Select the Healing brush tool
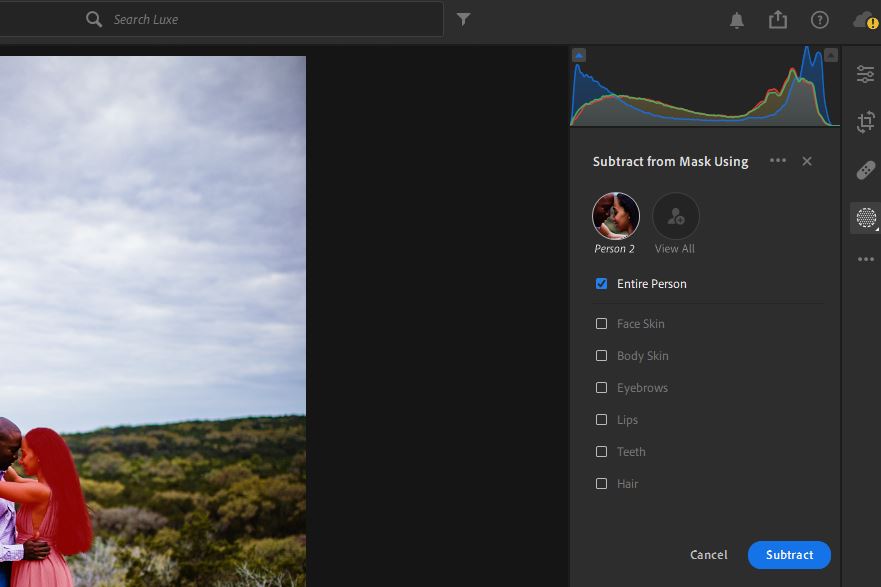Screen dimensions: 881x587 click(x=865, y=170)
